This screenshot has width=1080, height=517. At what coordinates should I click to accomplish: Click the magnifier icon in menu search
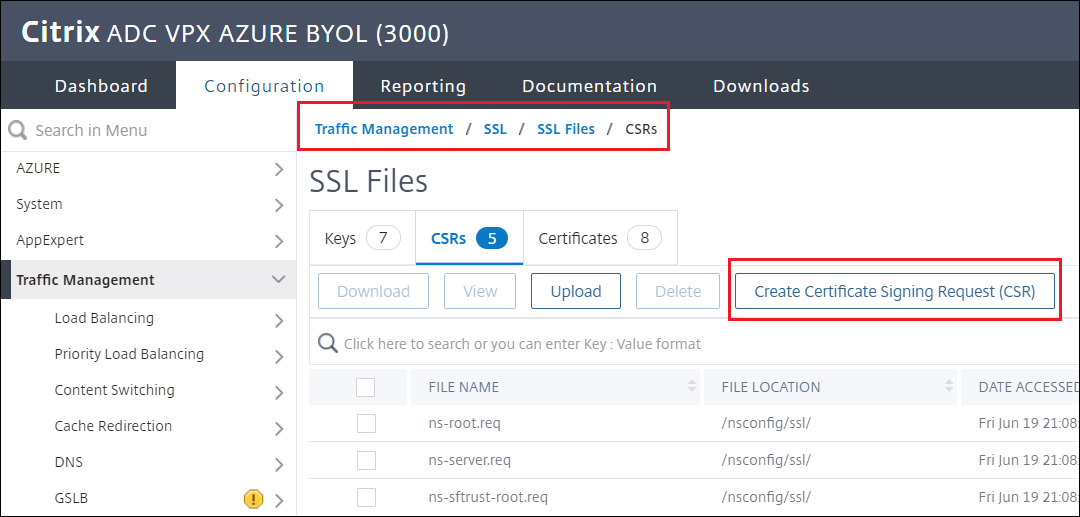coord(17,130)
